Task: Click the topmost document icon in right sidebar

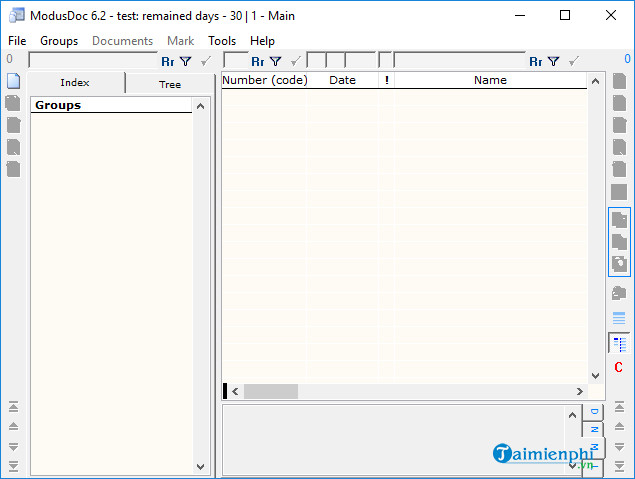Action: coord(619,82)
